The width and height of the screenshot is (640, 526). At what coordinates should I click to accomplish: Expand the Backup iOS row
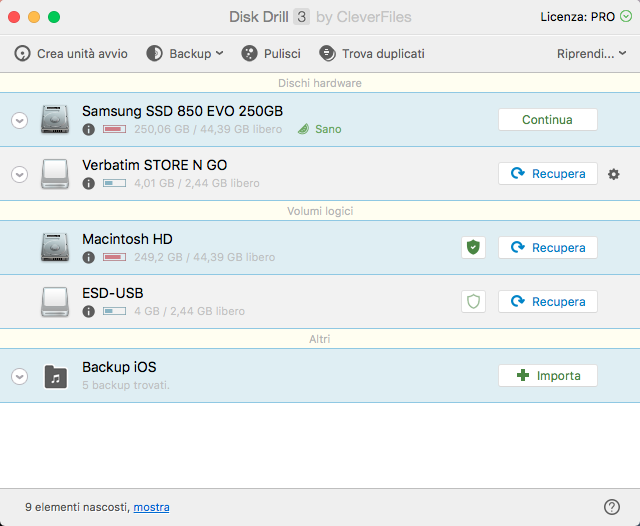coord(20,376)
